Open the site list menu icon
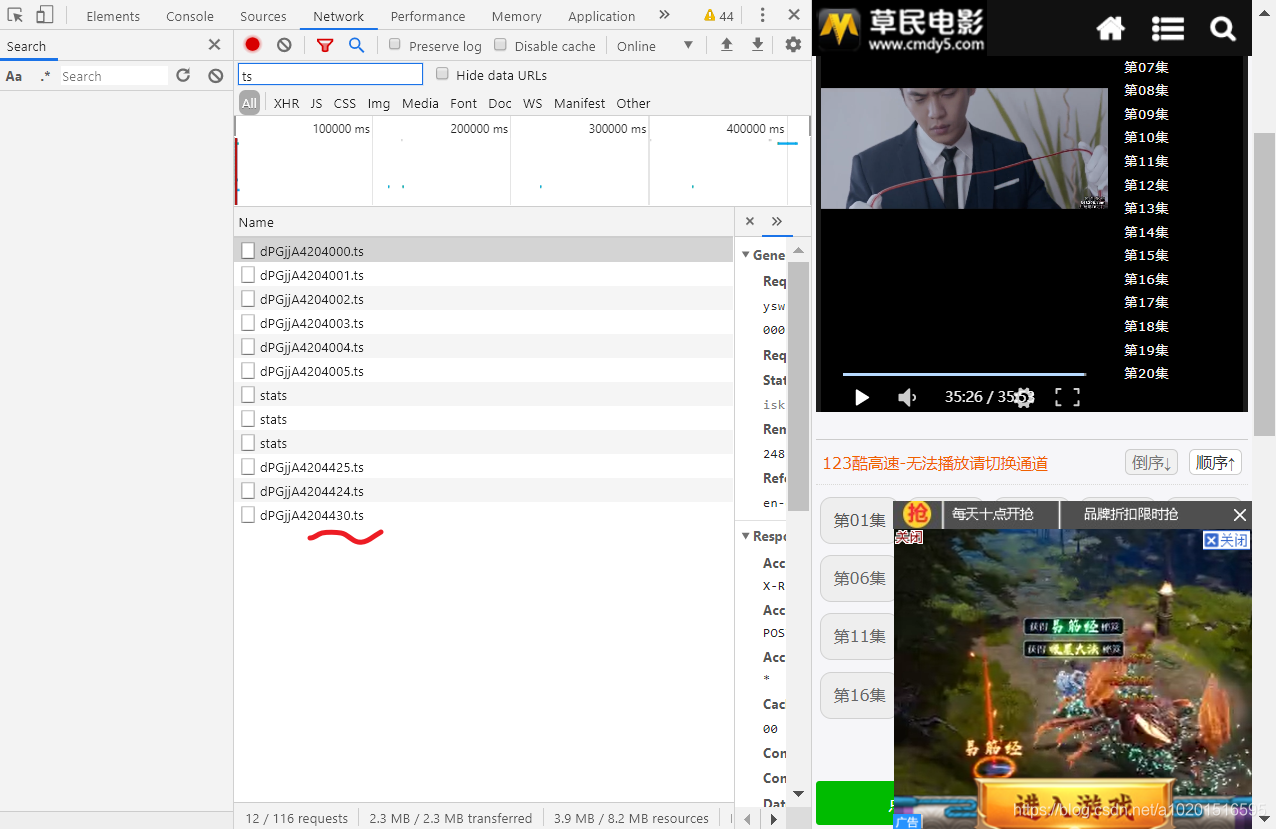The width and height of the screenshot is (1276, 829). (x=1167, y=29)
